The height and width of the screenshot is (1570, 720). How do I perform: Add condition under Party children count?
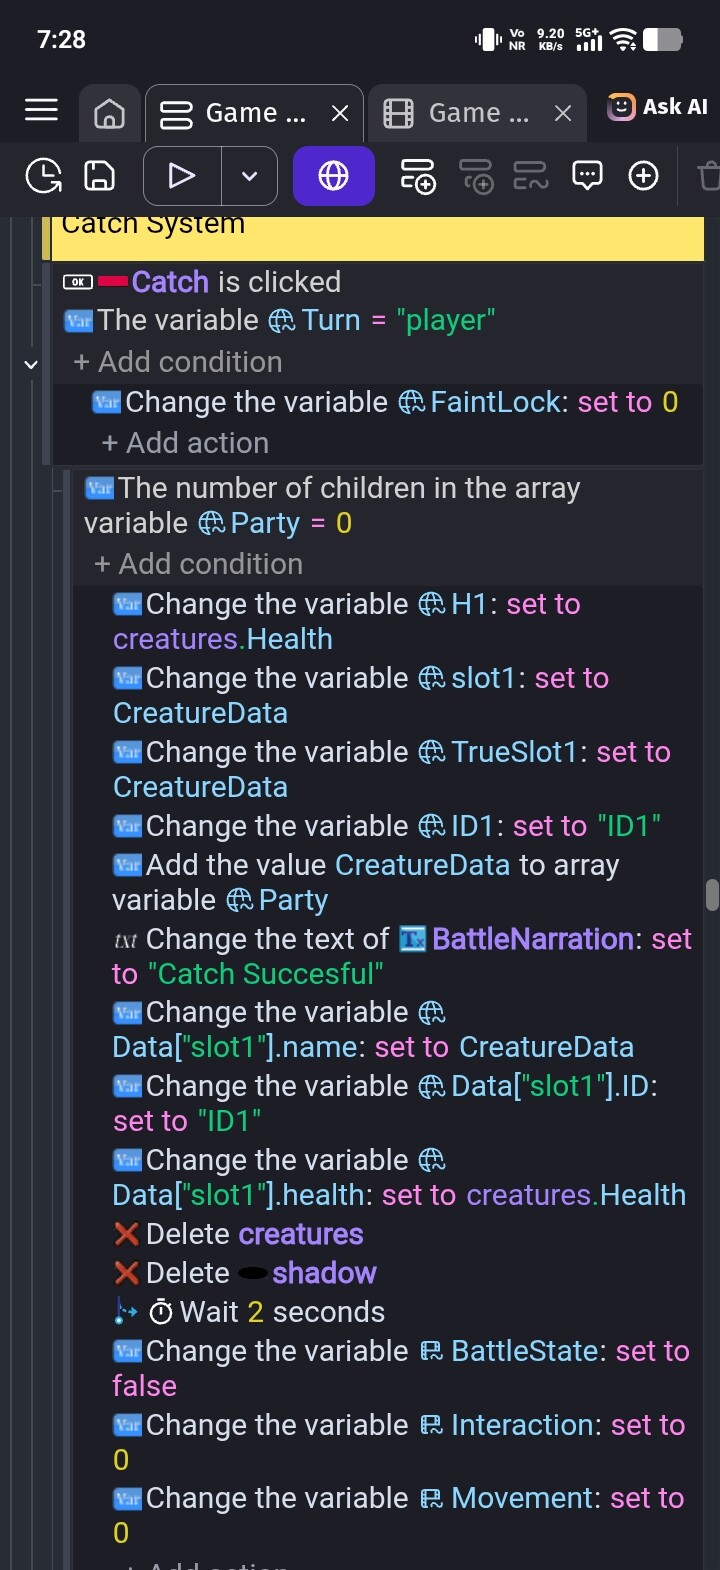tap(198, 564)
